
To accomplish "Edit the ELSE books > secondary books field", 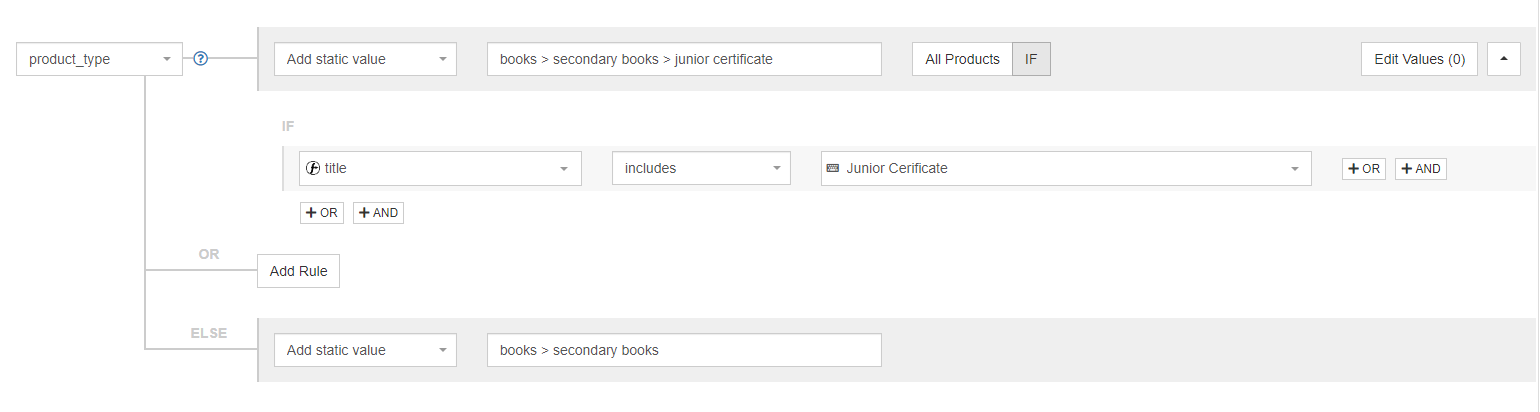I will pyautogui.click(x=684, y=350).
